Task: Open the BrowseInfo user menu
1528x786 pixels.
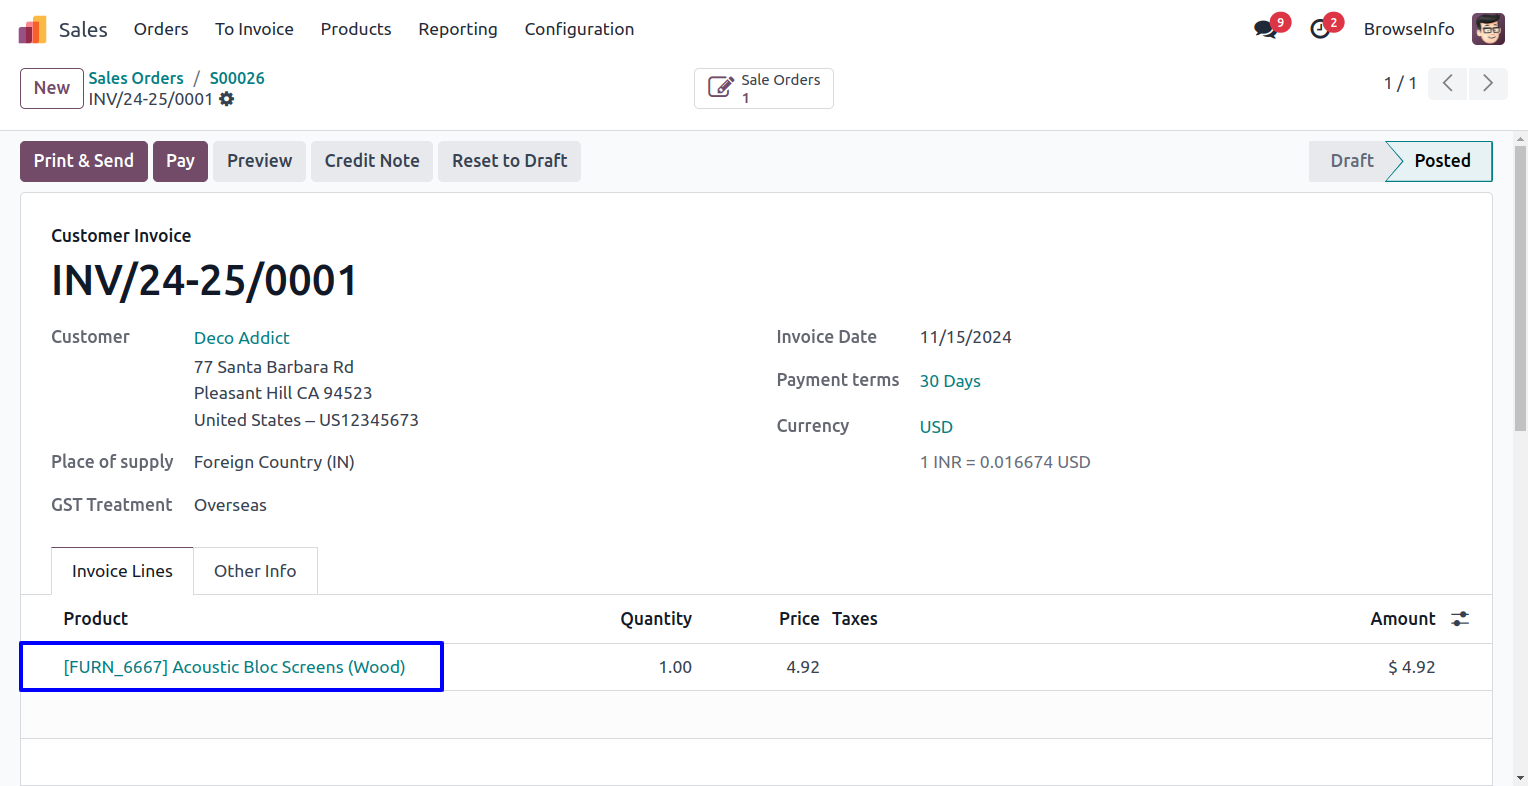Action: 1408,29
